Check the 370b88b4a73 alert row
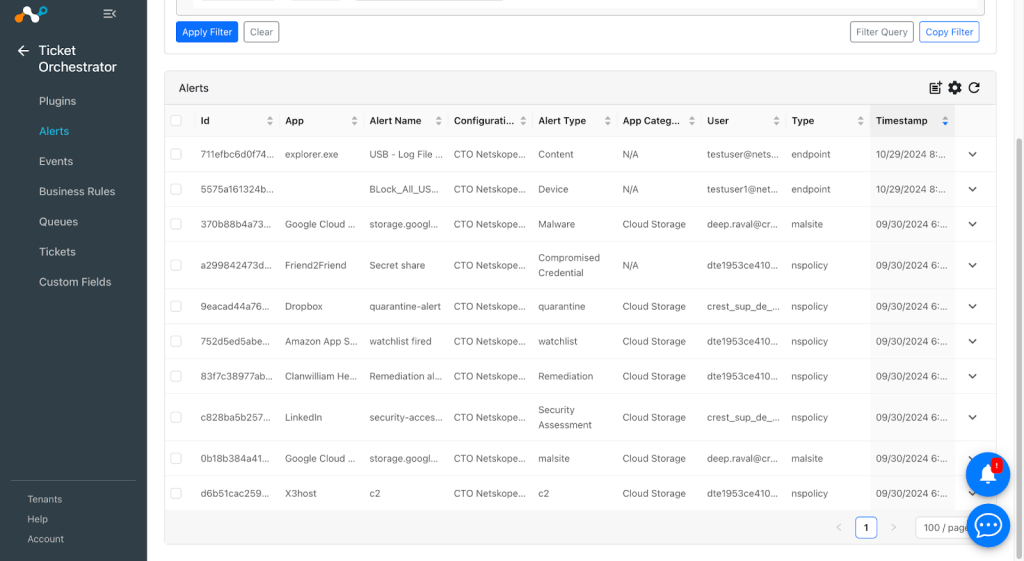The width and height of the screenshot is (1024, 561). (x=176, y=224)
